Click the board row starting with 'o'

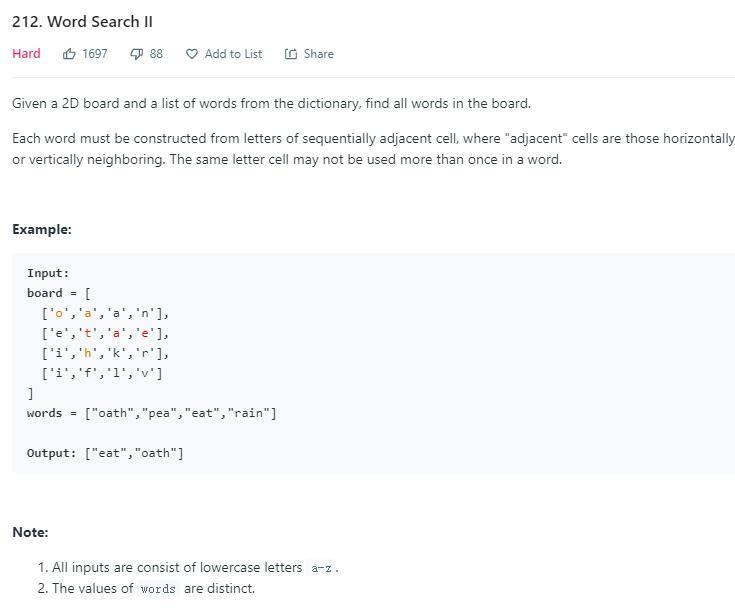(x=105, y=313)
